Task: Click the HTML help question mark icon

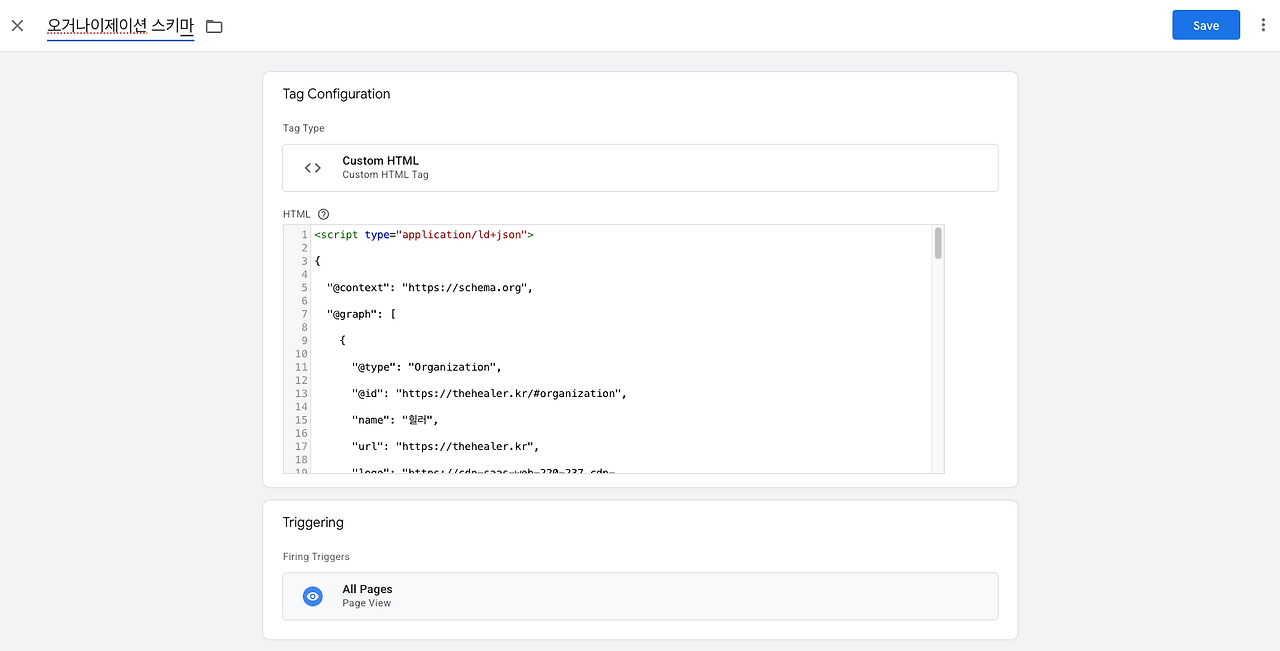Action: [x=323, y=214]
